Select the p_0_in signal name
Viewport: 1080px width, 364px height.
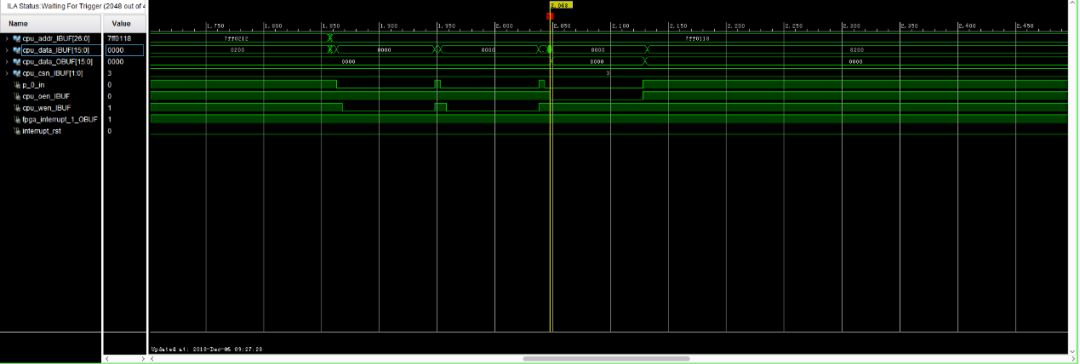33,85
